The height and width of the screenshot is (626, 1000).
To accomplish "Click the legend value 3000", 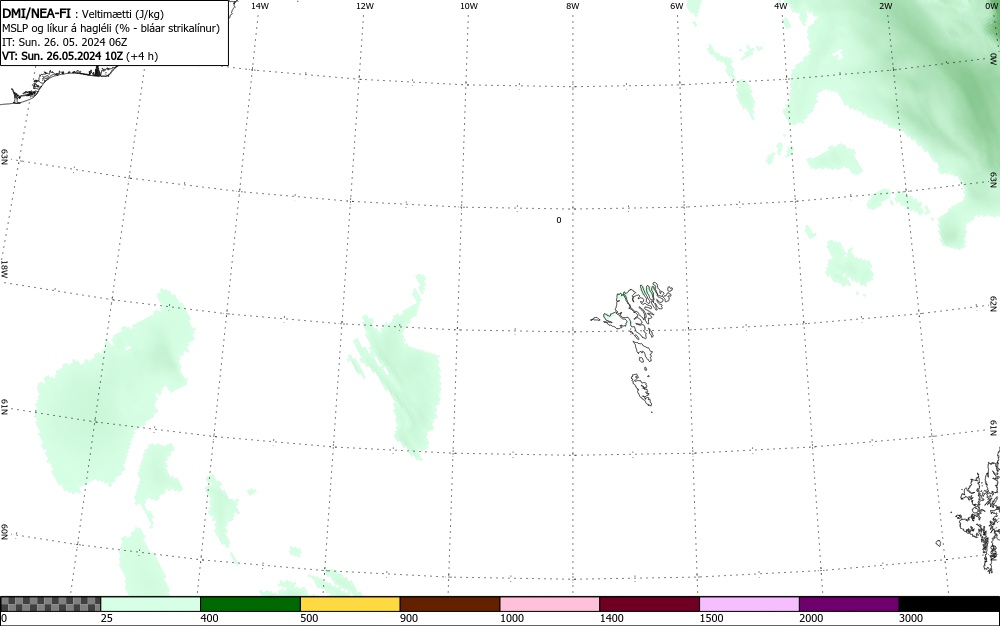I will (x=911, y=618).
